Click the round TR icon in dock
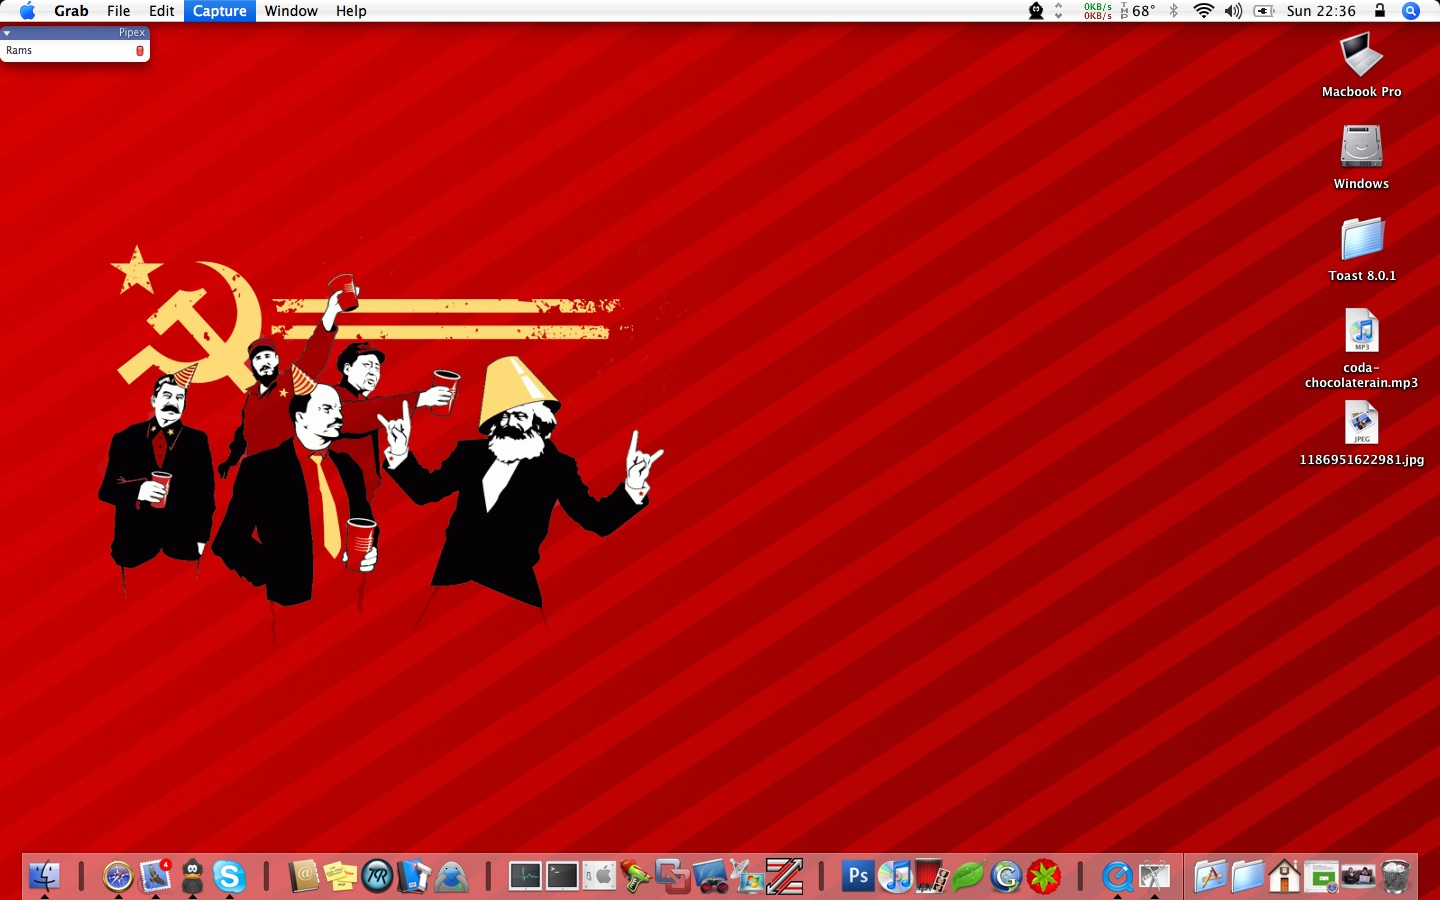Viewport: 1440px width, 900px height. tap(378, 877)
